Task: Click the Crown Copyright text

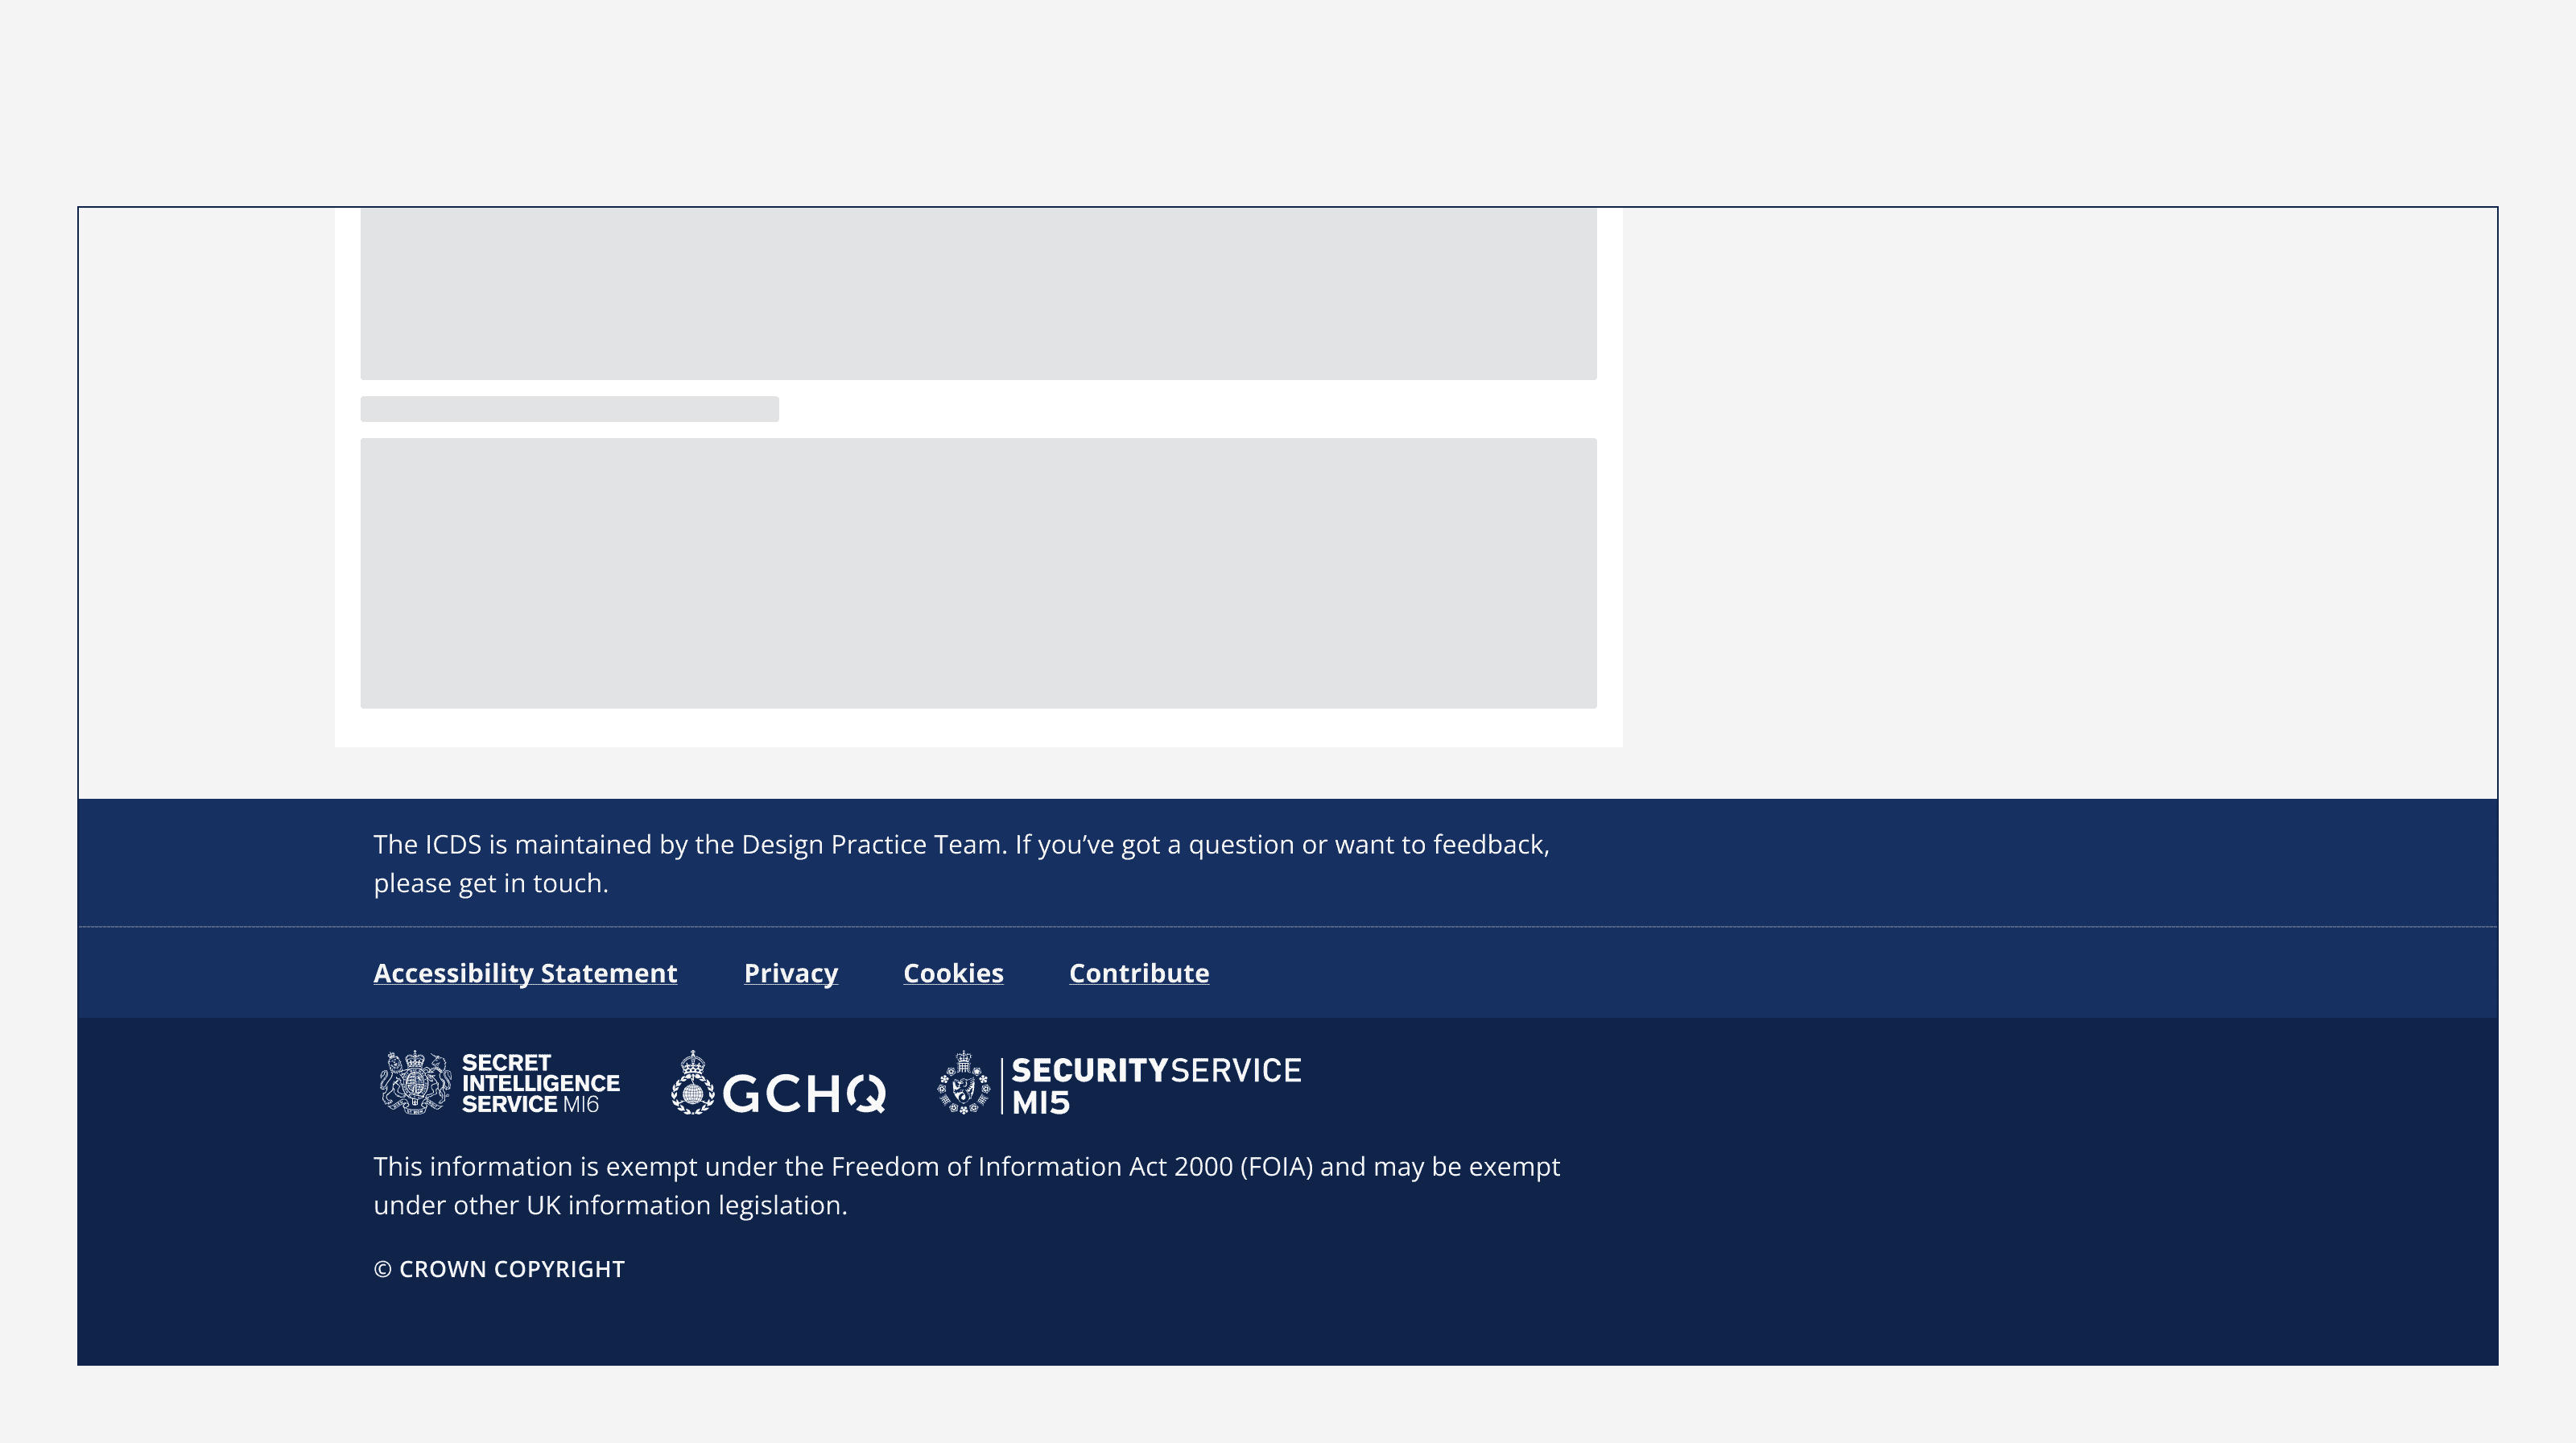Action: (x=499, y=1269)
